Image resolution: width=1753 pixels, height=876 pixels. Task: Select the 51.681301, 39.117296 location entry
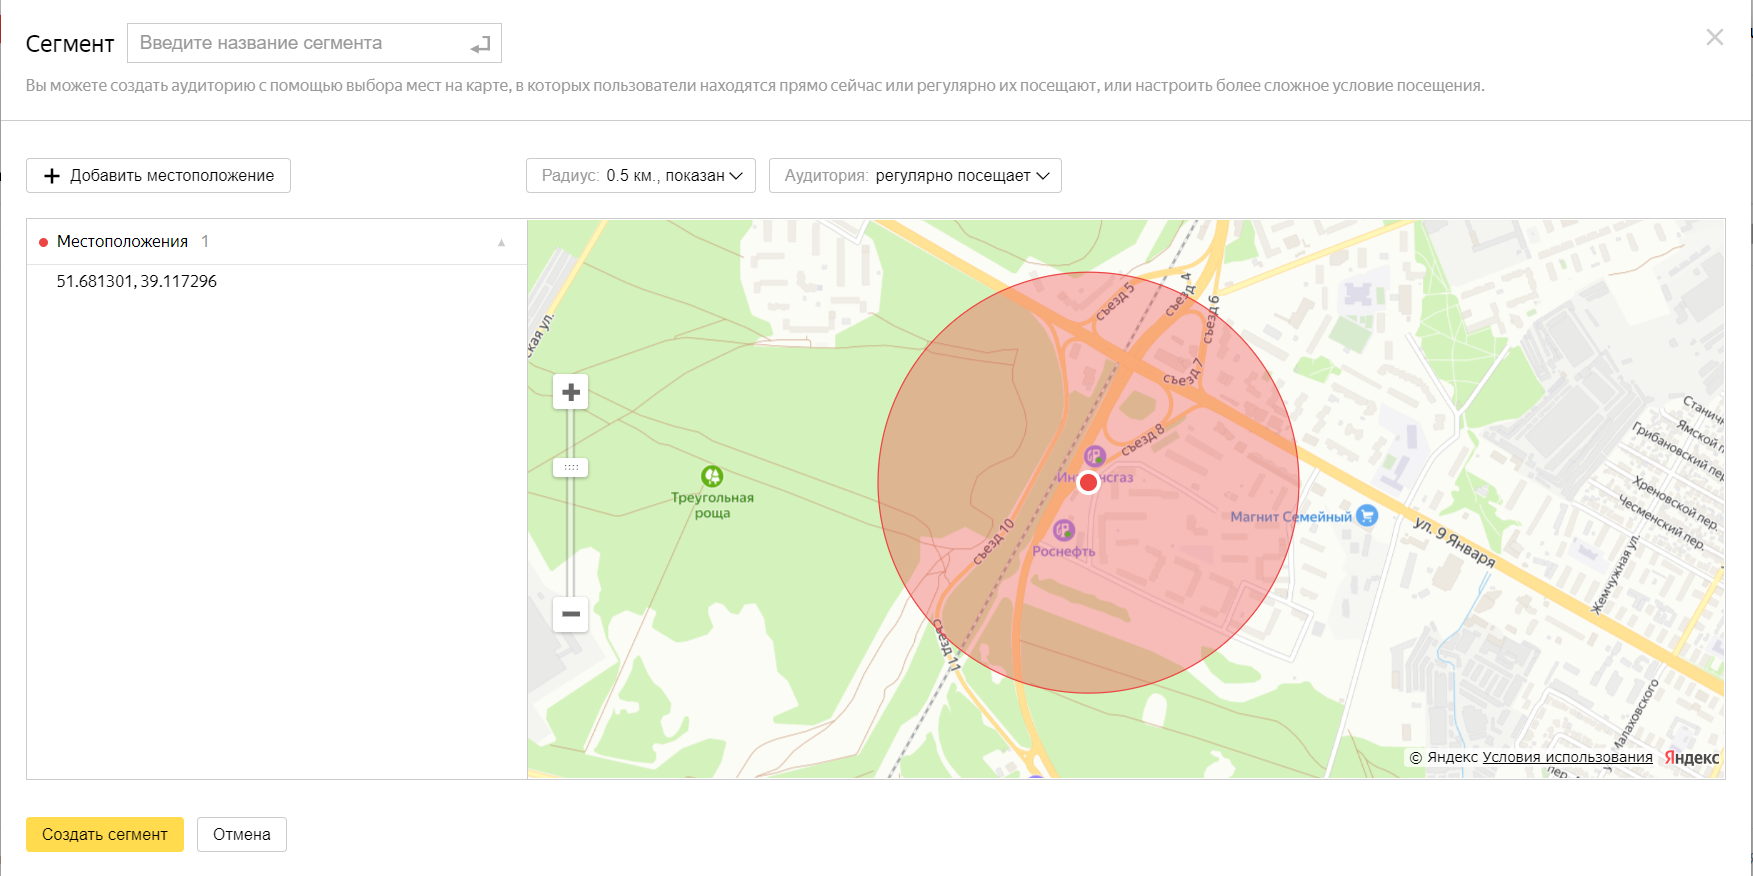click(137, 282)
